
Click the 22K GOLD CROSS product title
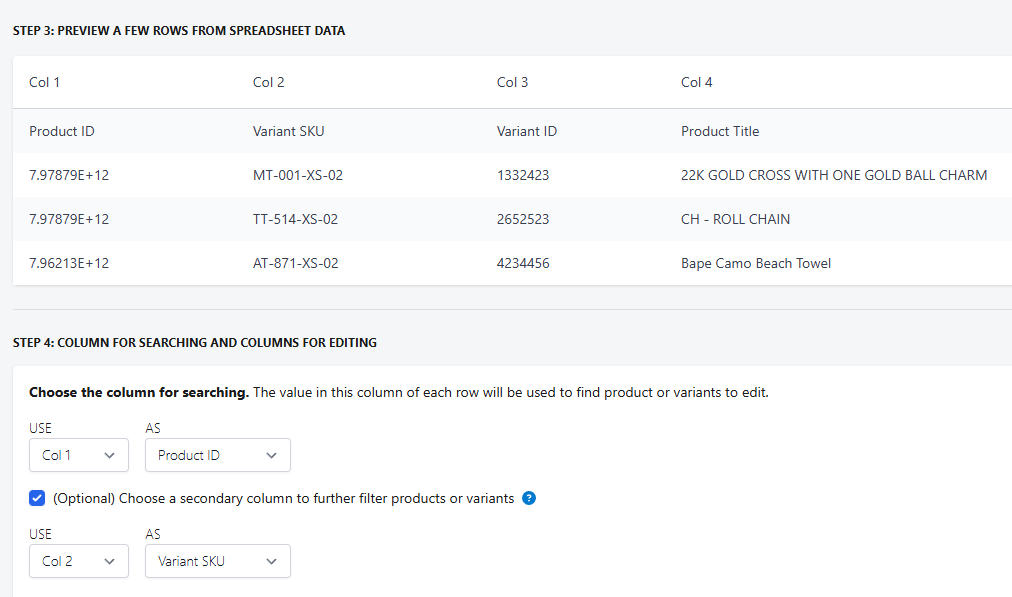click(x=834, y=175)
